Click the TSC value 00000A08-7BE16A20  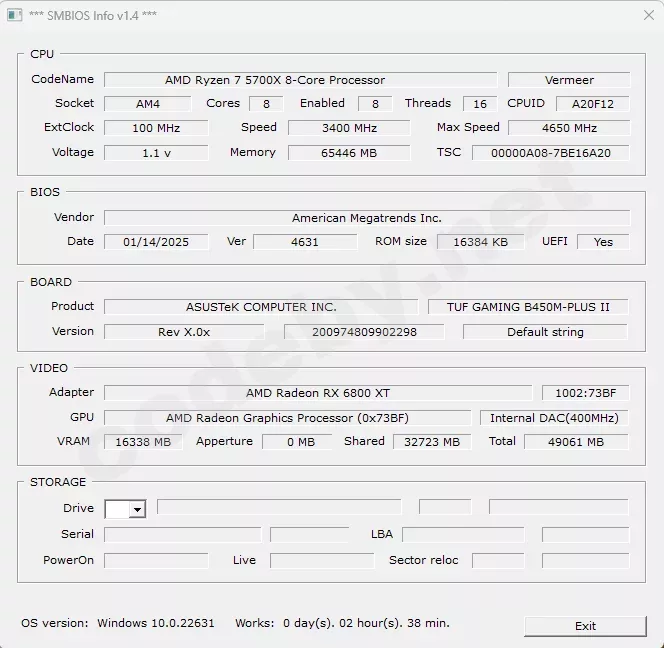pyautogui.click(x=551, y=153)
